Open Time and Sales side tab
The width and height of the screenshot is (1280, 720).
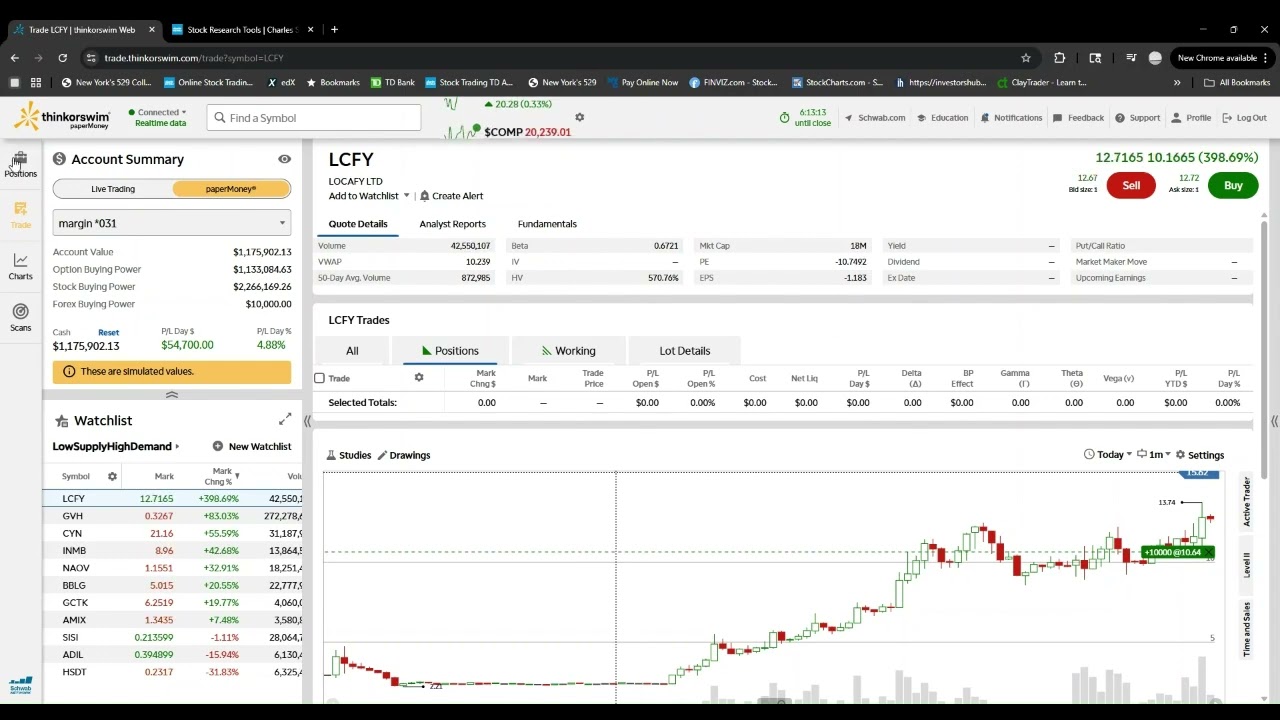click(x=1246, y=629)
